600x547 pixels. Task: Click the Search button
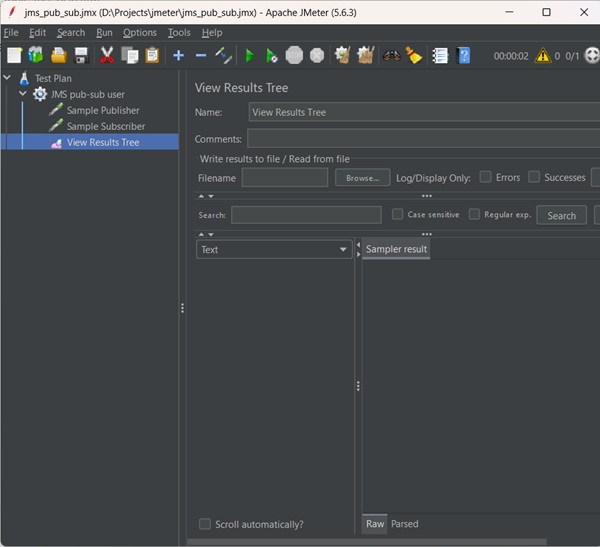(561, 215)
